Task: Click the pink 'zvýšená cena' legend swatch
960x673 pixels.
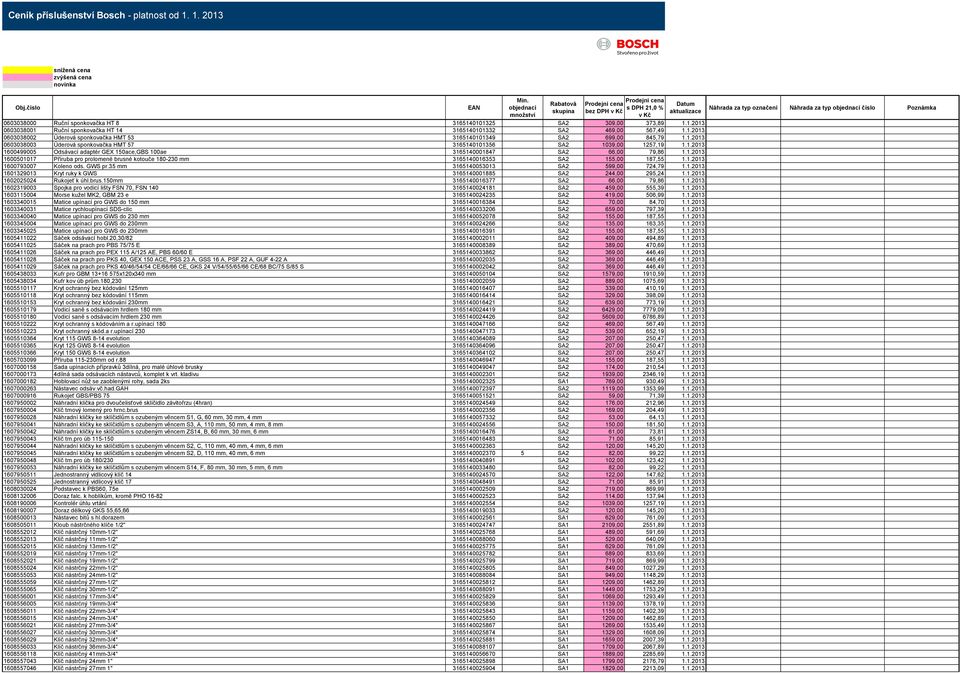Action: click(28, 78)
